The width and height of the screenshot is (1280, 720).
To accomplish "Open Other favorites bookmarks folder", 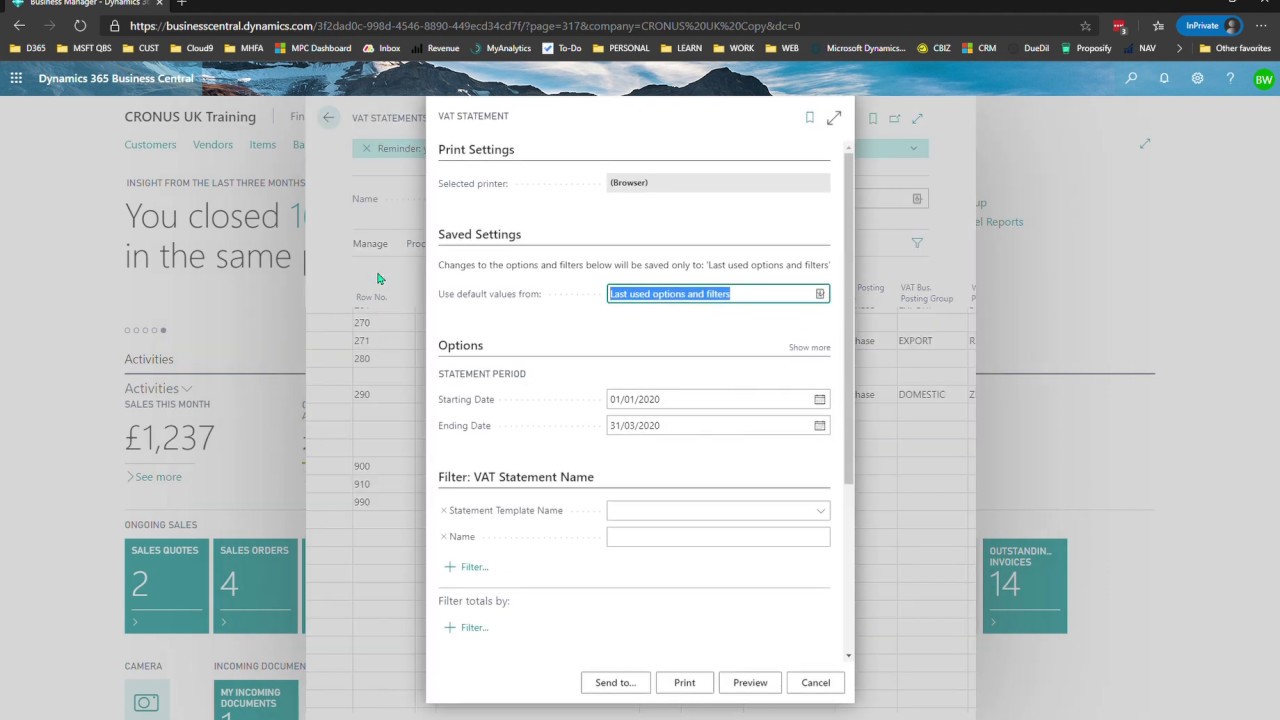I will [1235, 48].
